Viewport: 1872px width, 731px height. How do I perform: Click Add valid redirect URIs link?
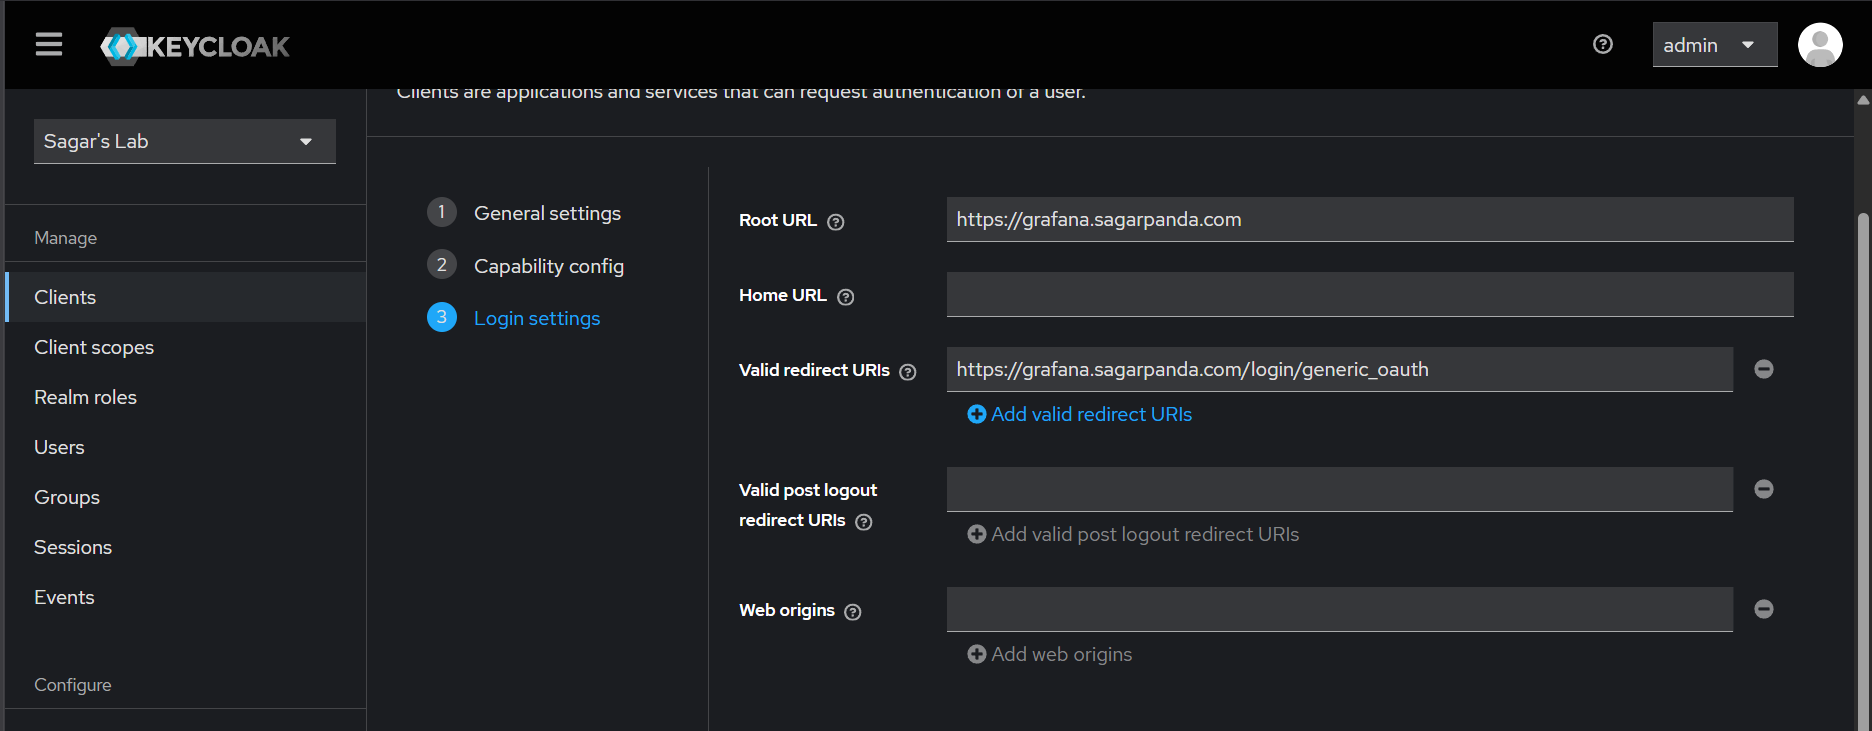click(x=1080, y=414)
